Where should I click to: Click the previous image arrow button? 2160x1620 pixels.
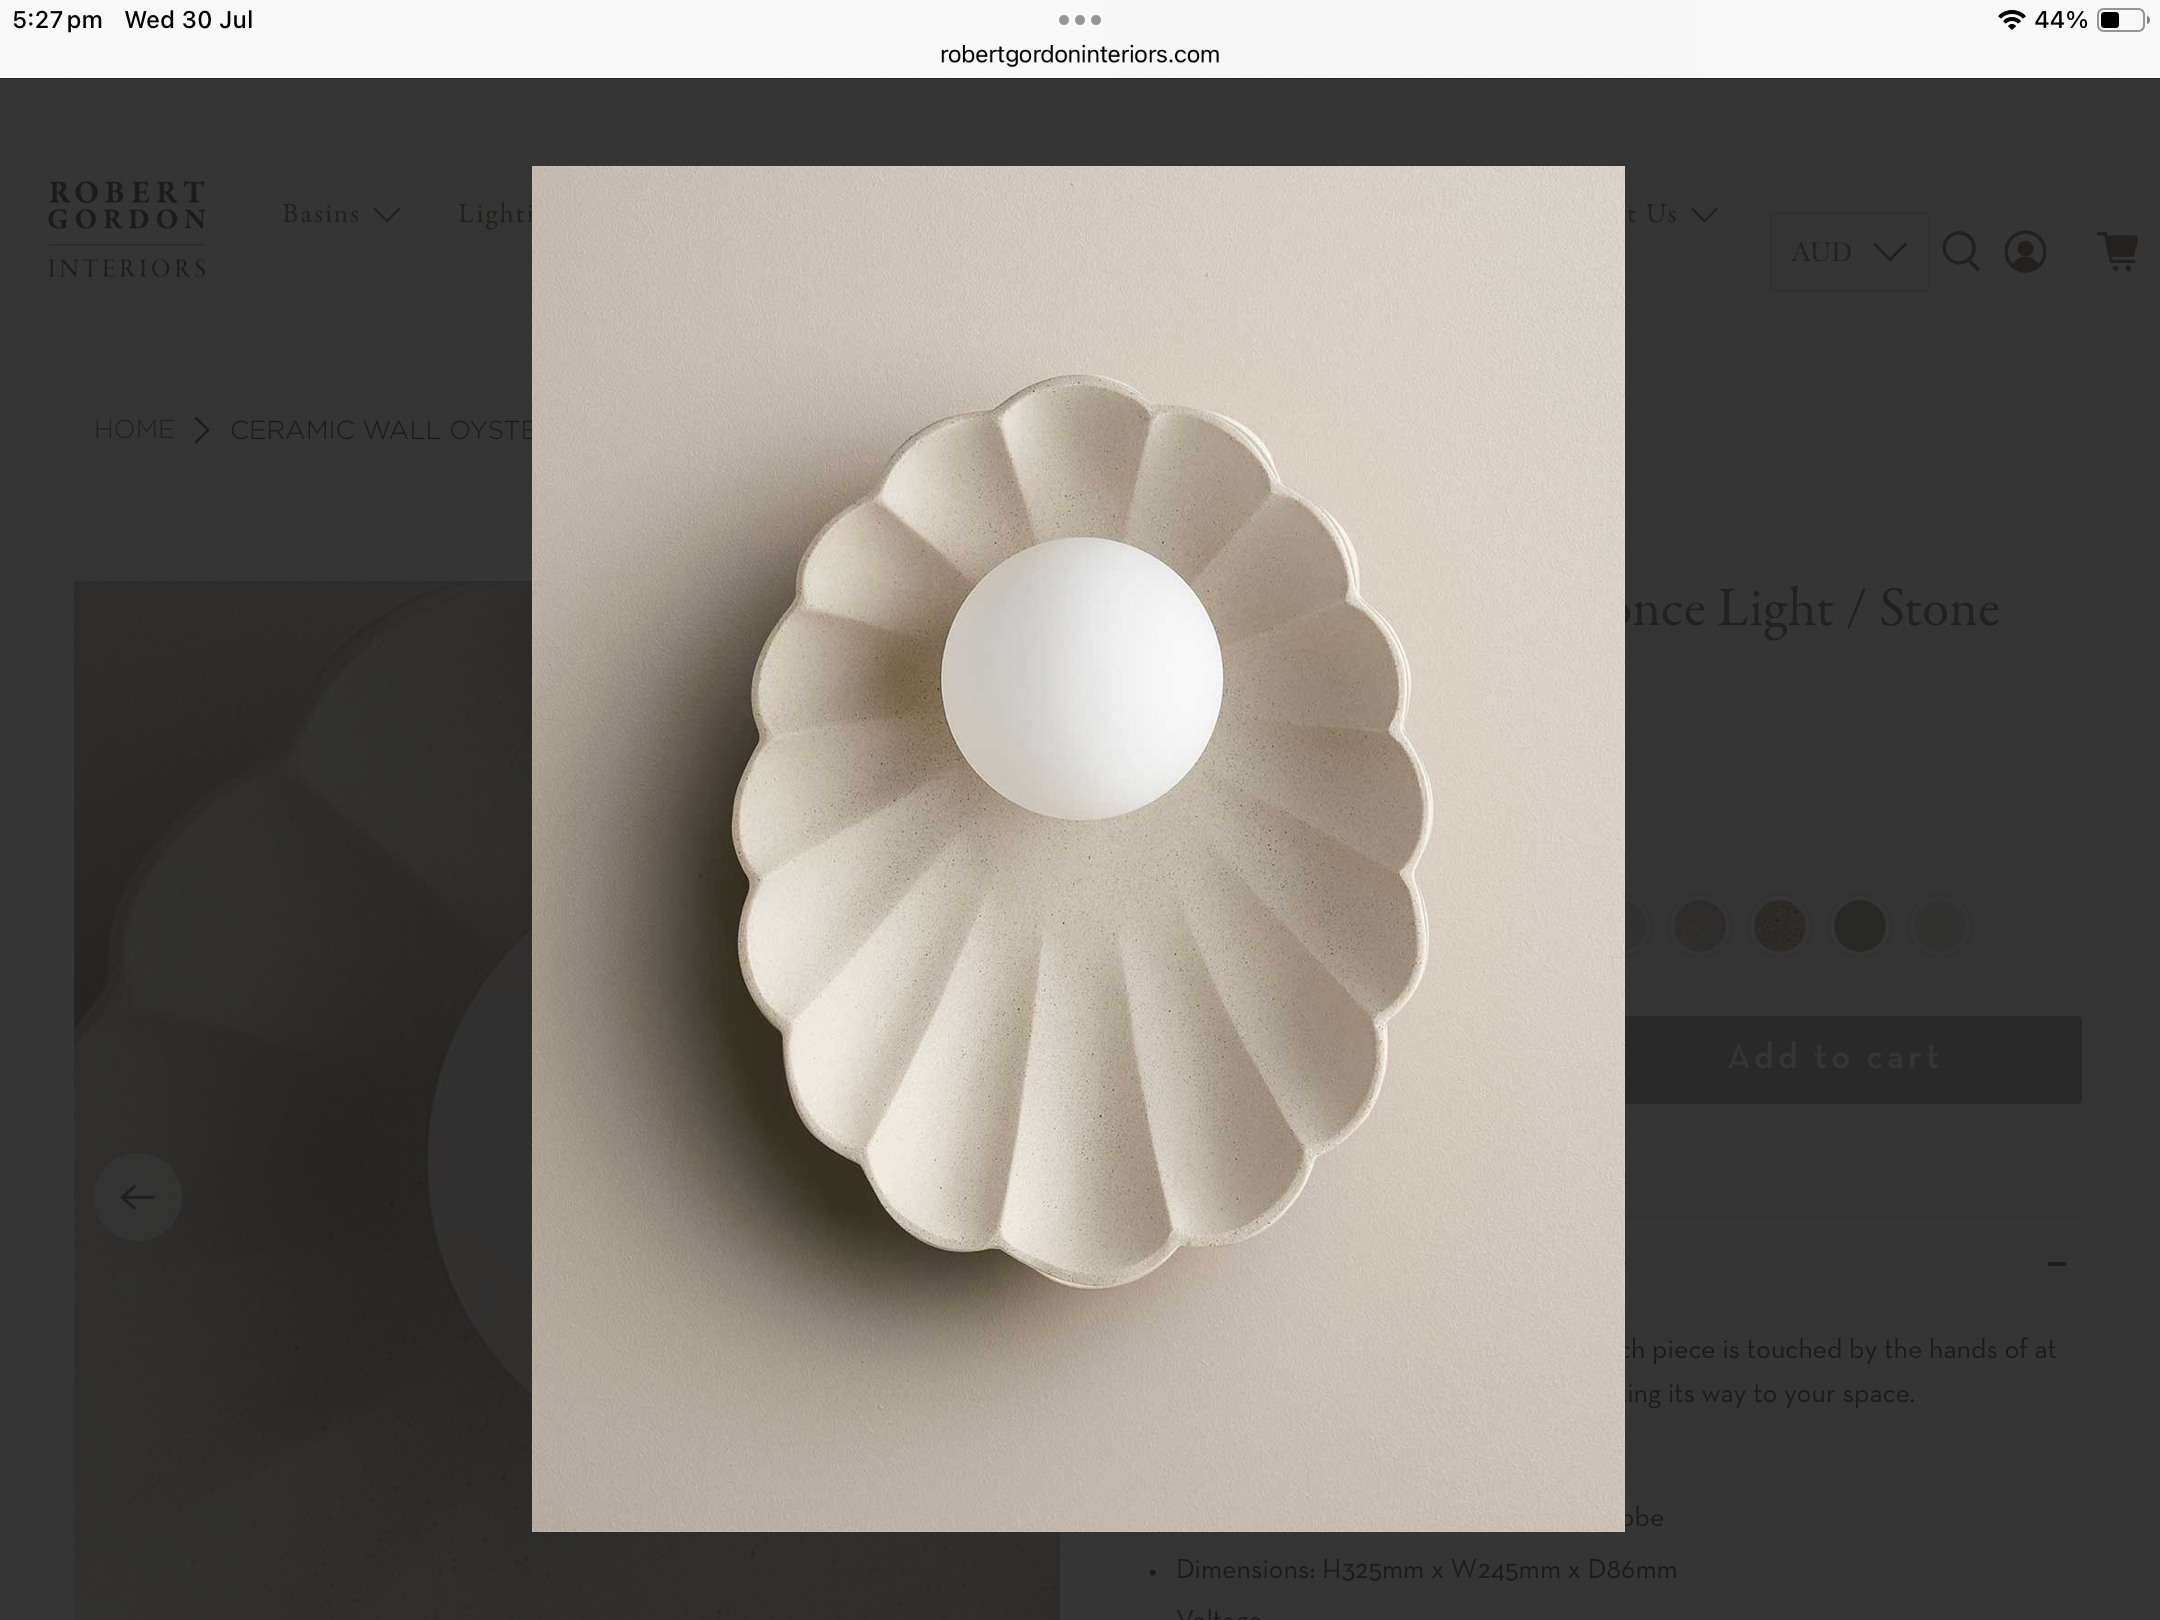pyautogui.click(x=137, y=1197)
